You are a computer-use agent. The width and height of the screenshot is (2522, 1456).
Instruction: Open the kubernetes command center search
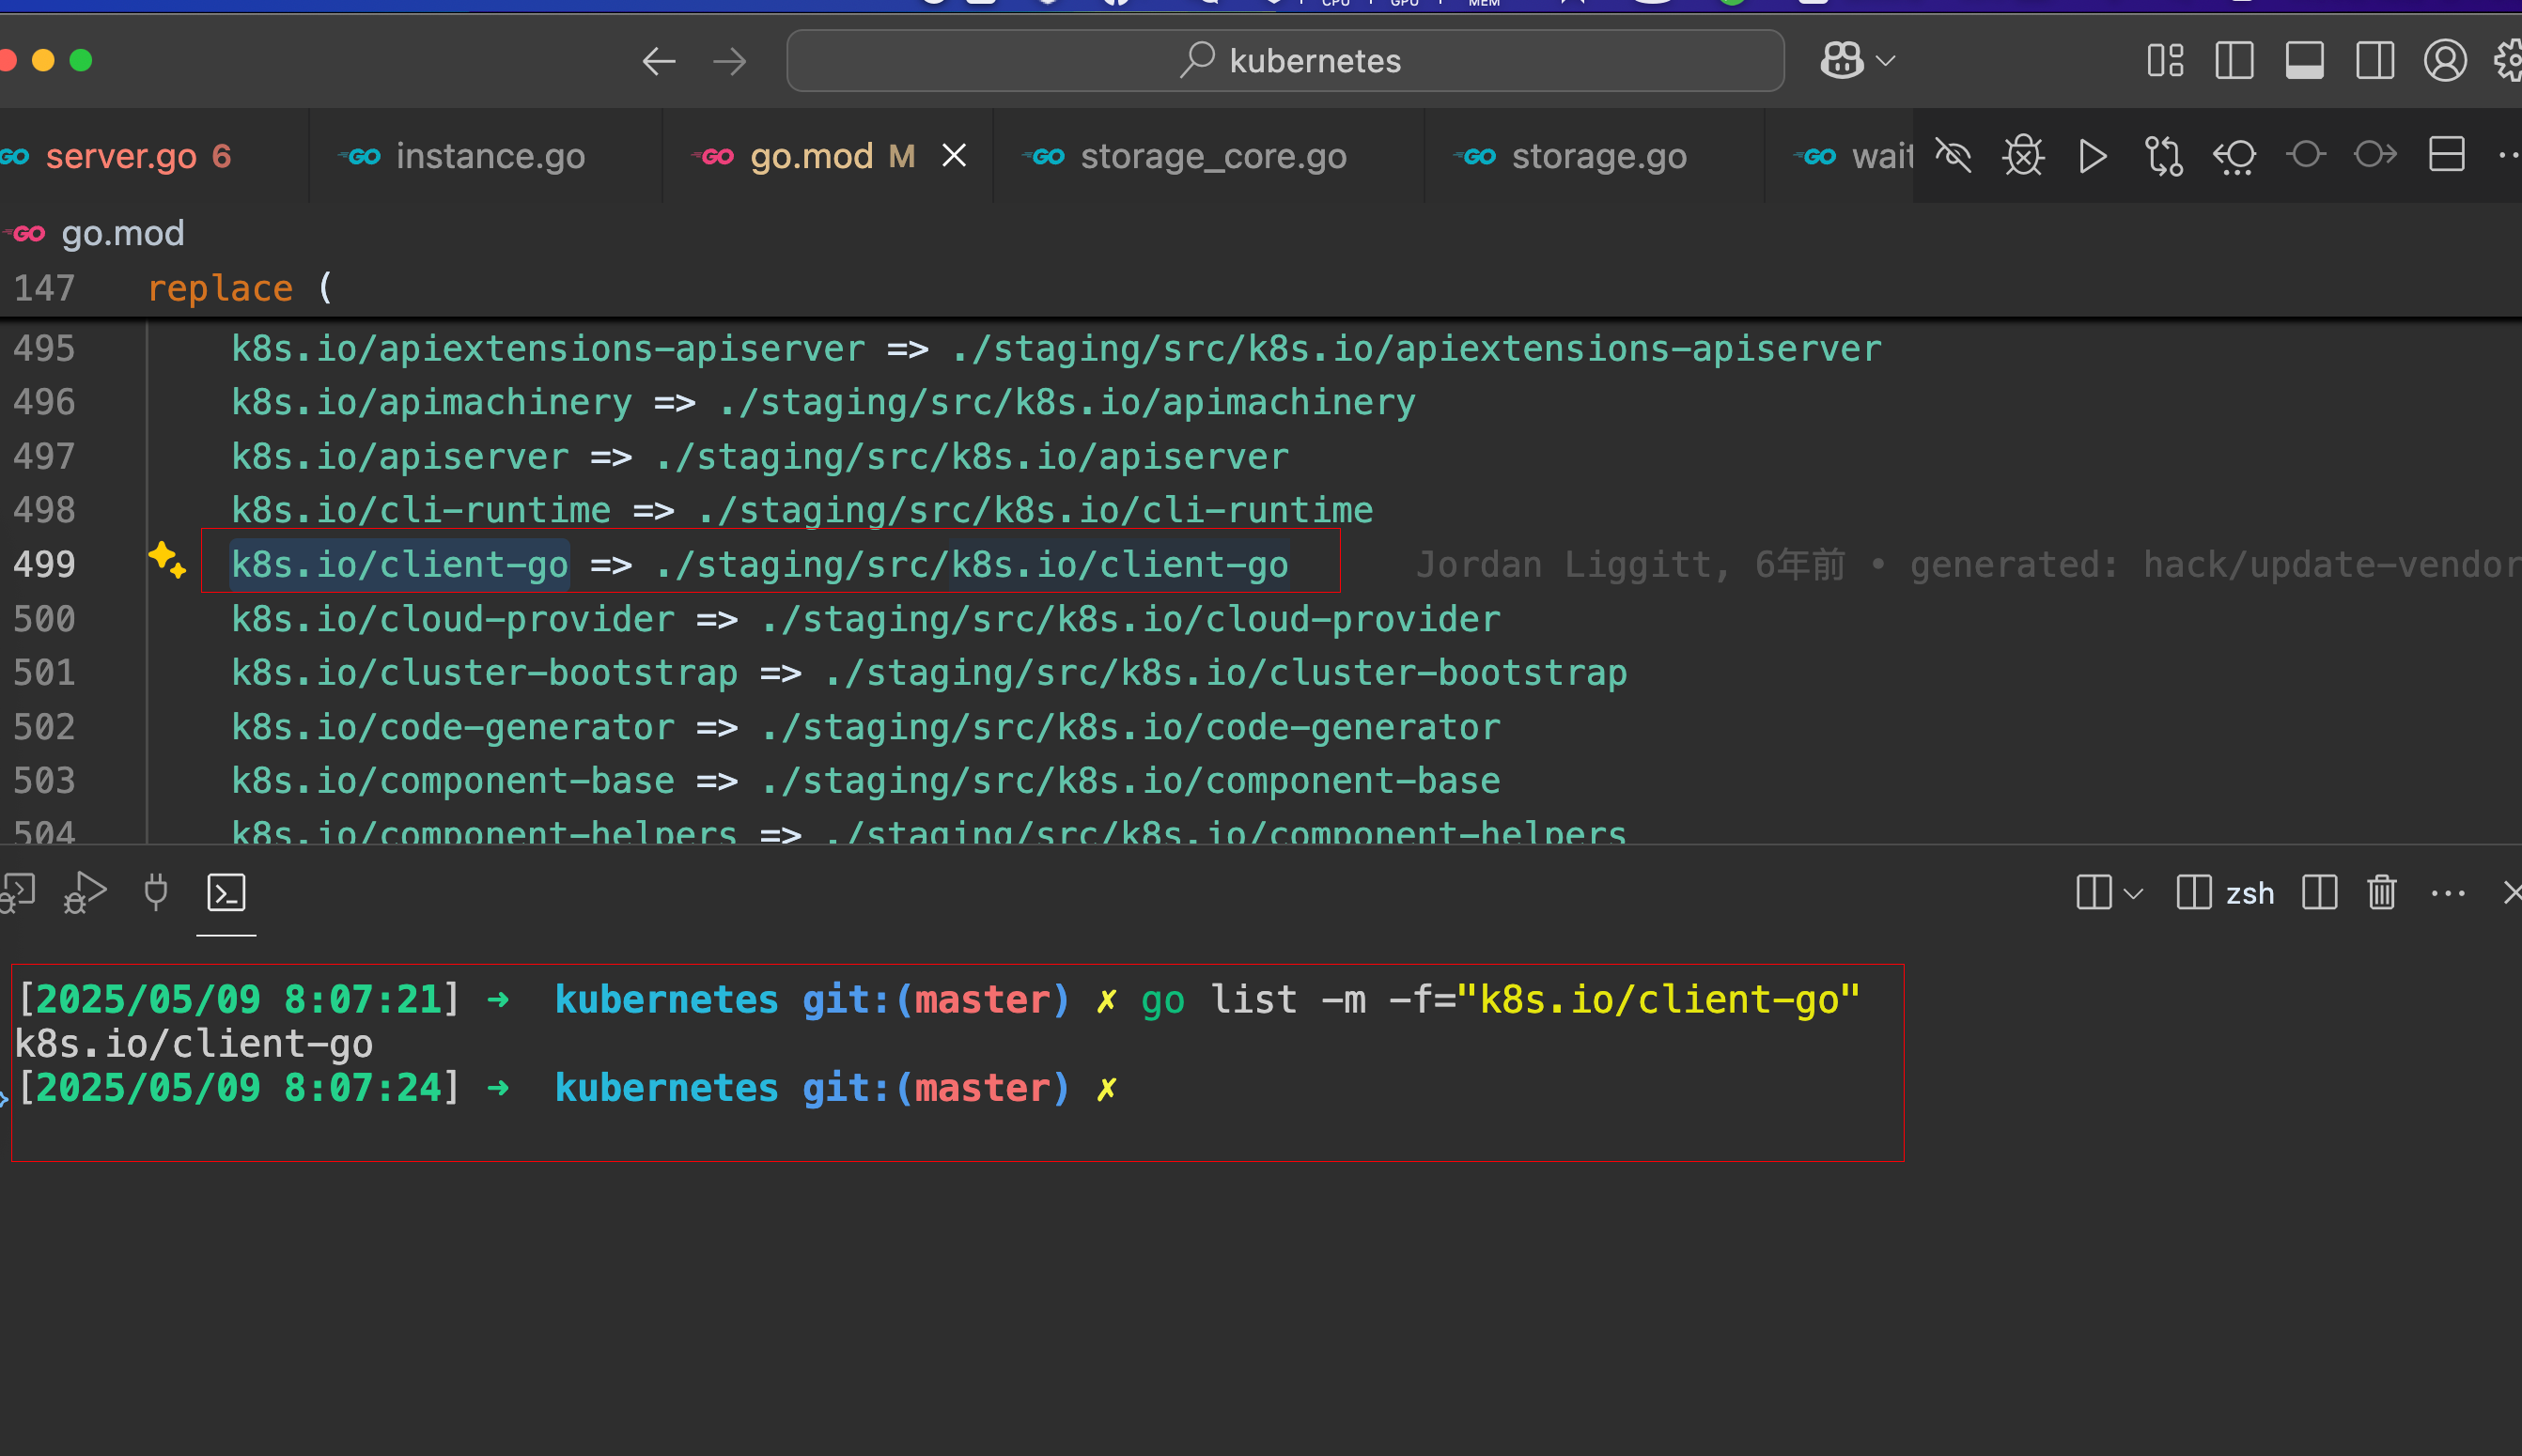(1285, 61)
